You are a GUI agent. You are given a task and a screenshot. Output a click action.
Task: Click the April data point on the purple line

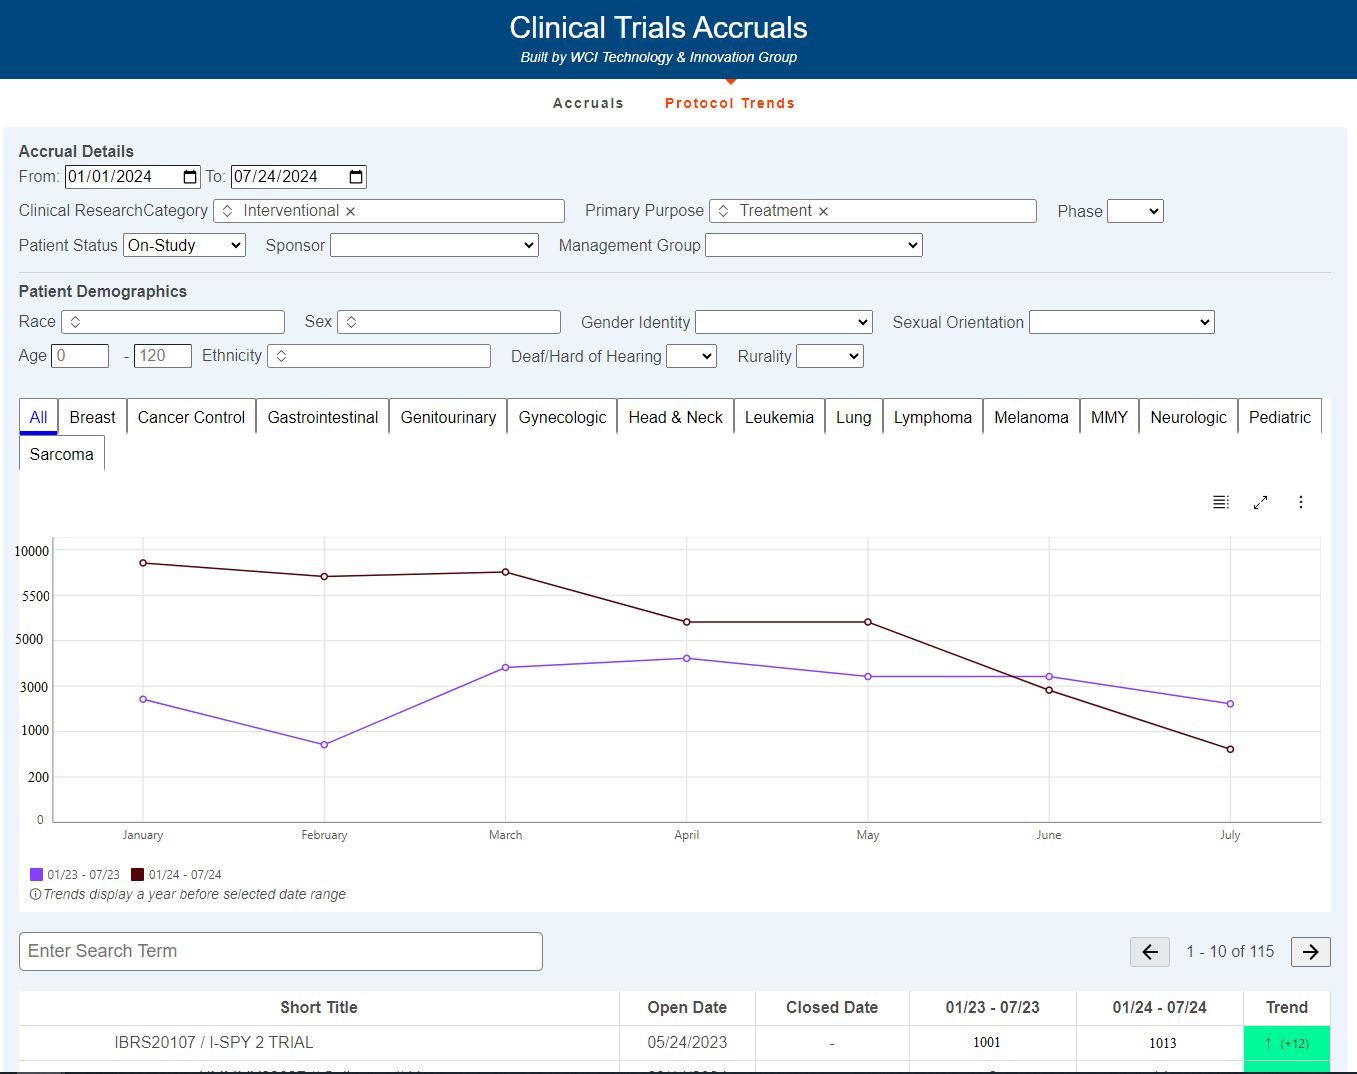(687, 658)
